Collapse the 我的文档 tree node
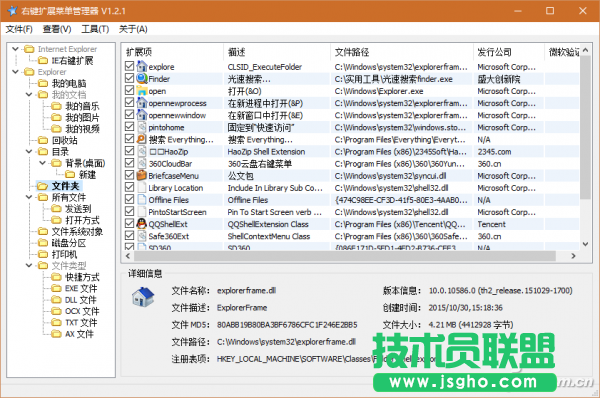 click(x=29, y=95)
